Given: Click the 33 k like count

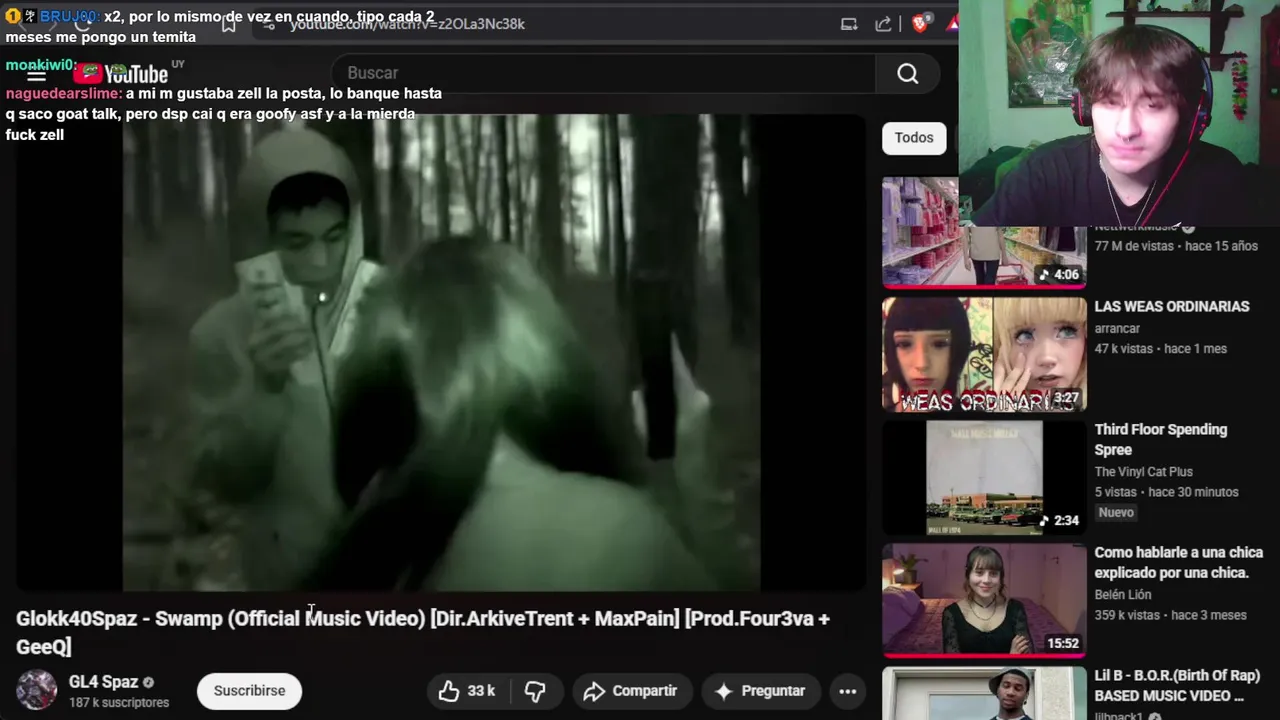Looking at the screenshot, I should [x=481, y=691].
